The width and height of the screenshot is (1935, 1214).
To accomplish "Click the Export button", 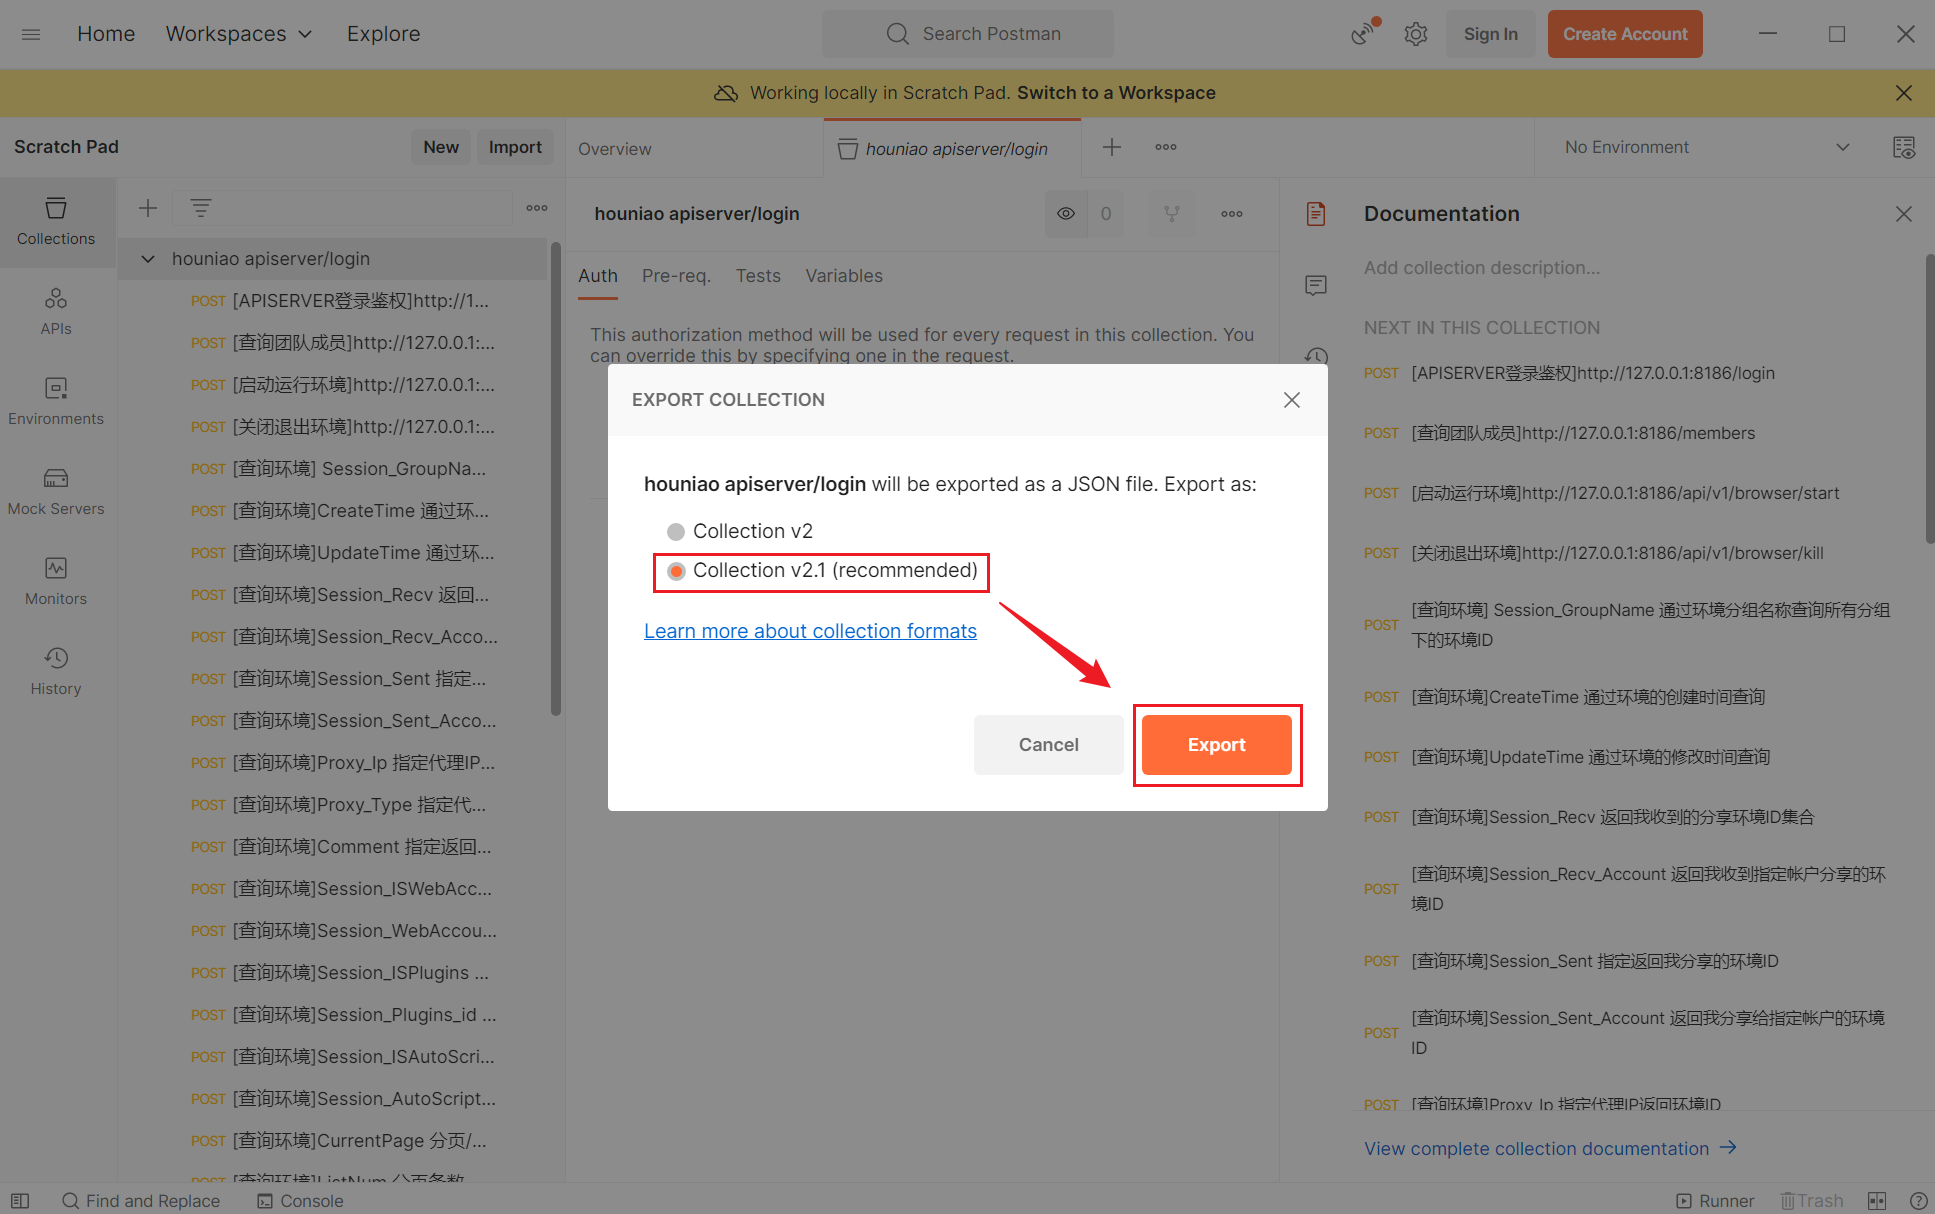I will (x=1216, y=745).
